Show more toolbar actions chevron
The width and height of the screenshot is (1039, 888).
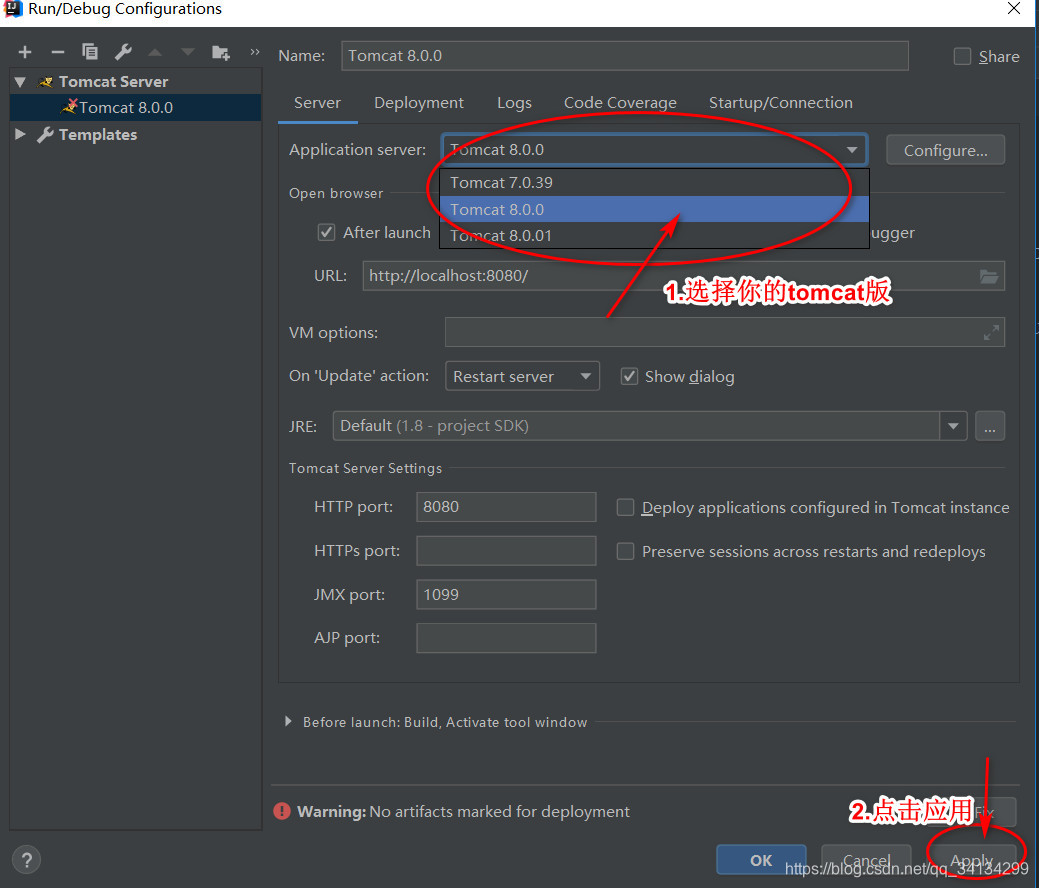pos(254,52)
